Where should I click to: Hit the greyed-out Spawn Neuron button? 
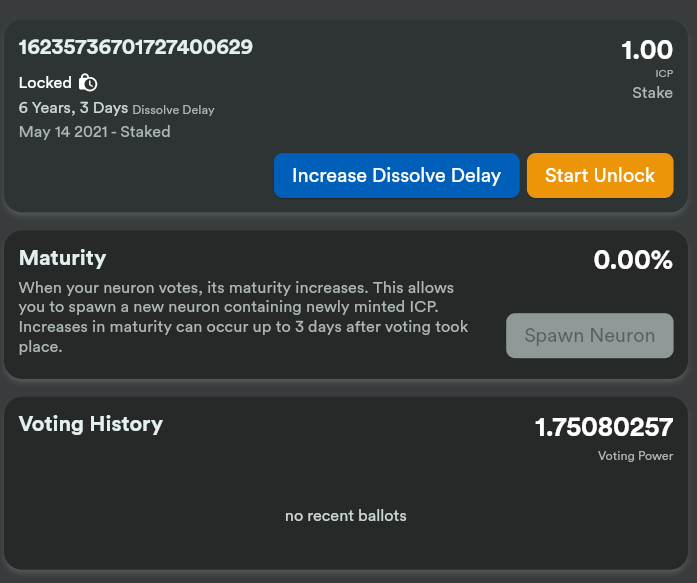point(589,336)
